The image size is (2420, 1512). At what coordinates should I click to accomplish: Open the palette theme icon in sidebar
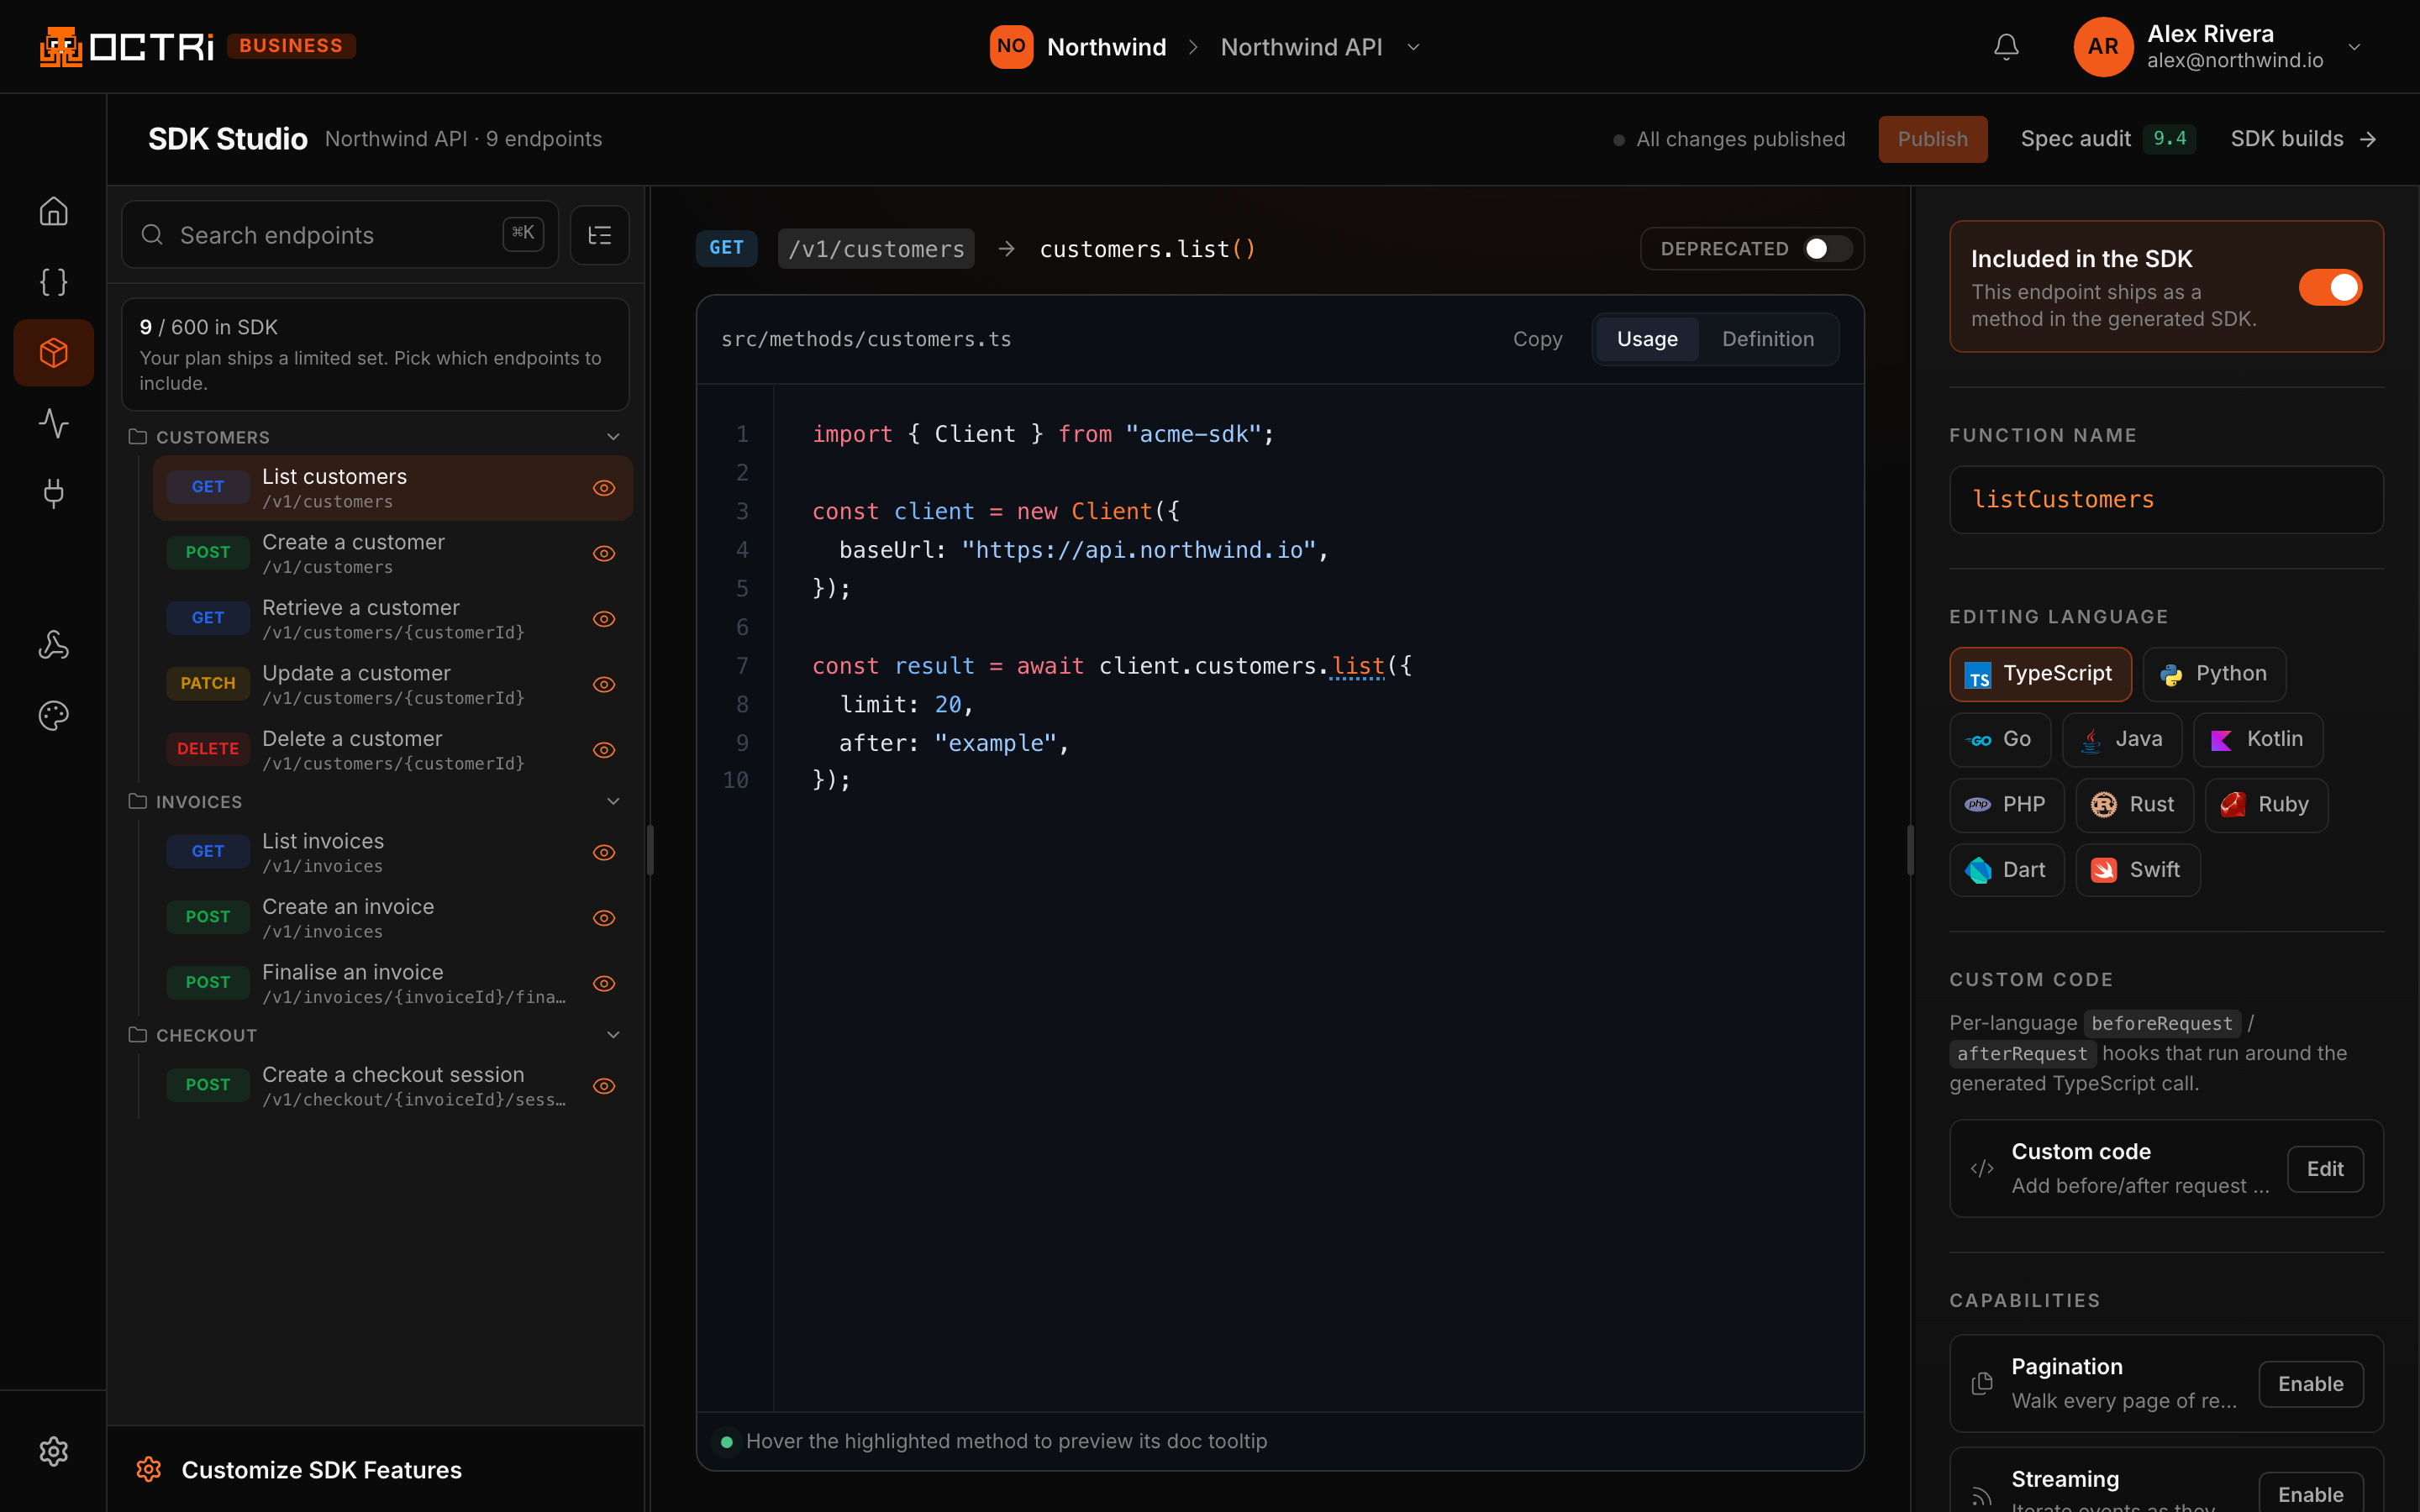click(x=53, y=715)
